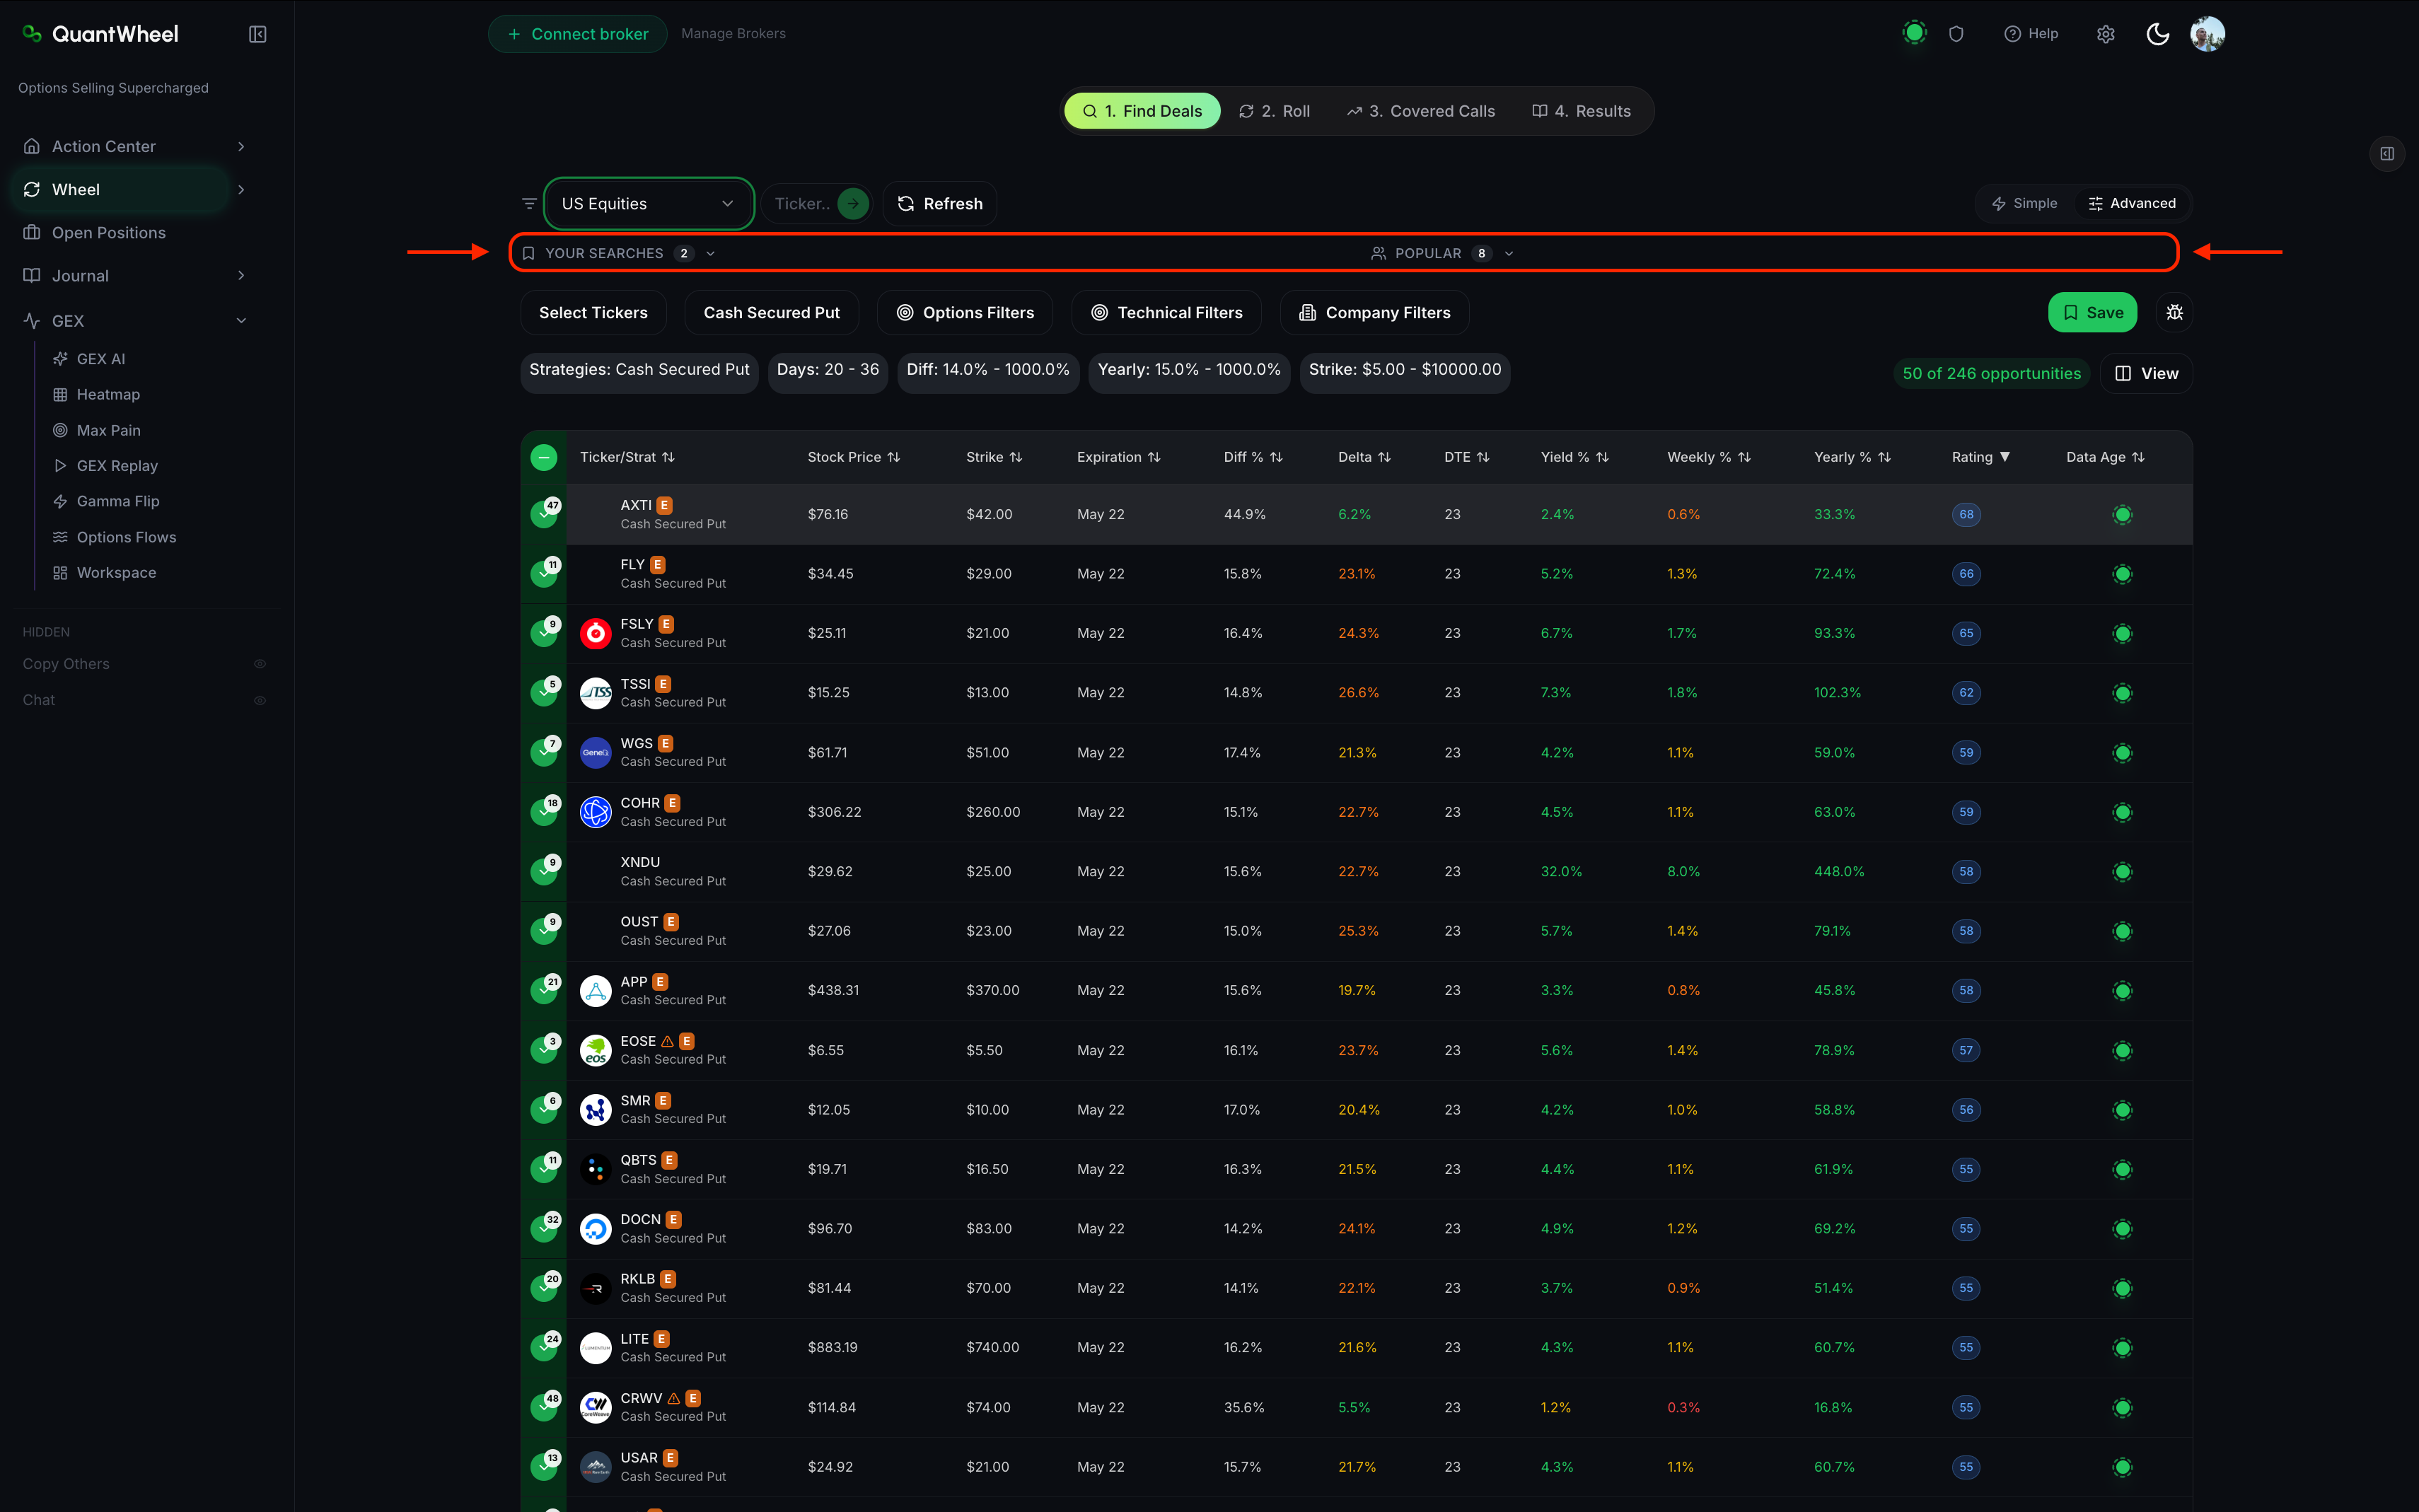
Task: Click the Refresh button
Action: click(939, 204)
